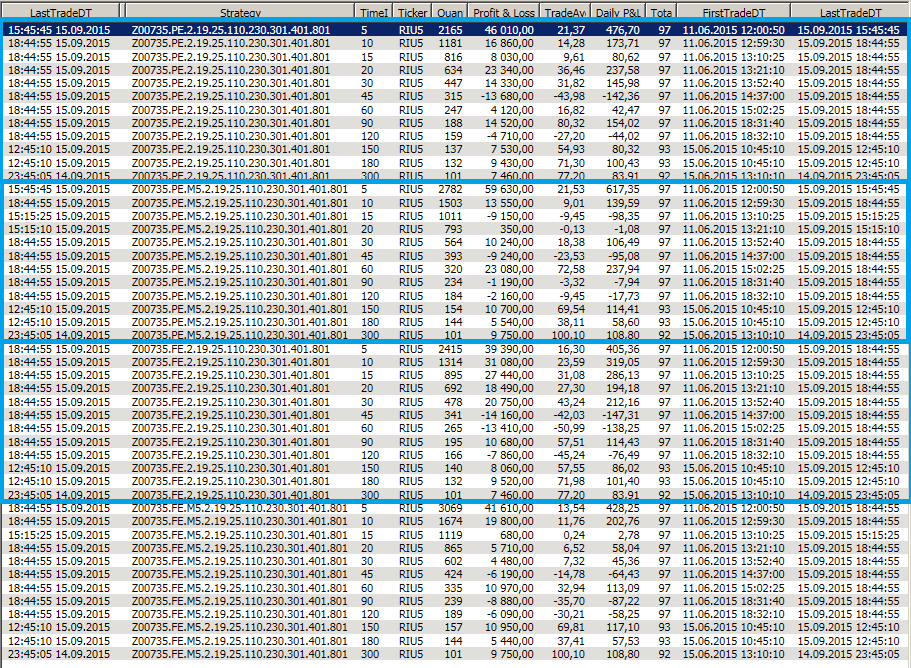Click the trade average "80,32" in TradeAv column
Viewport: 911px width, 668px height.
(x=571, y=123)
